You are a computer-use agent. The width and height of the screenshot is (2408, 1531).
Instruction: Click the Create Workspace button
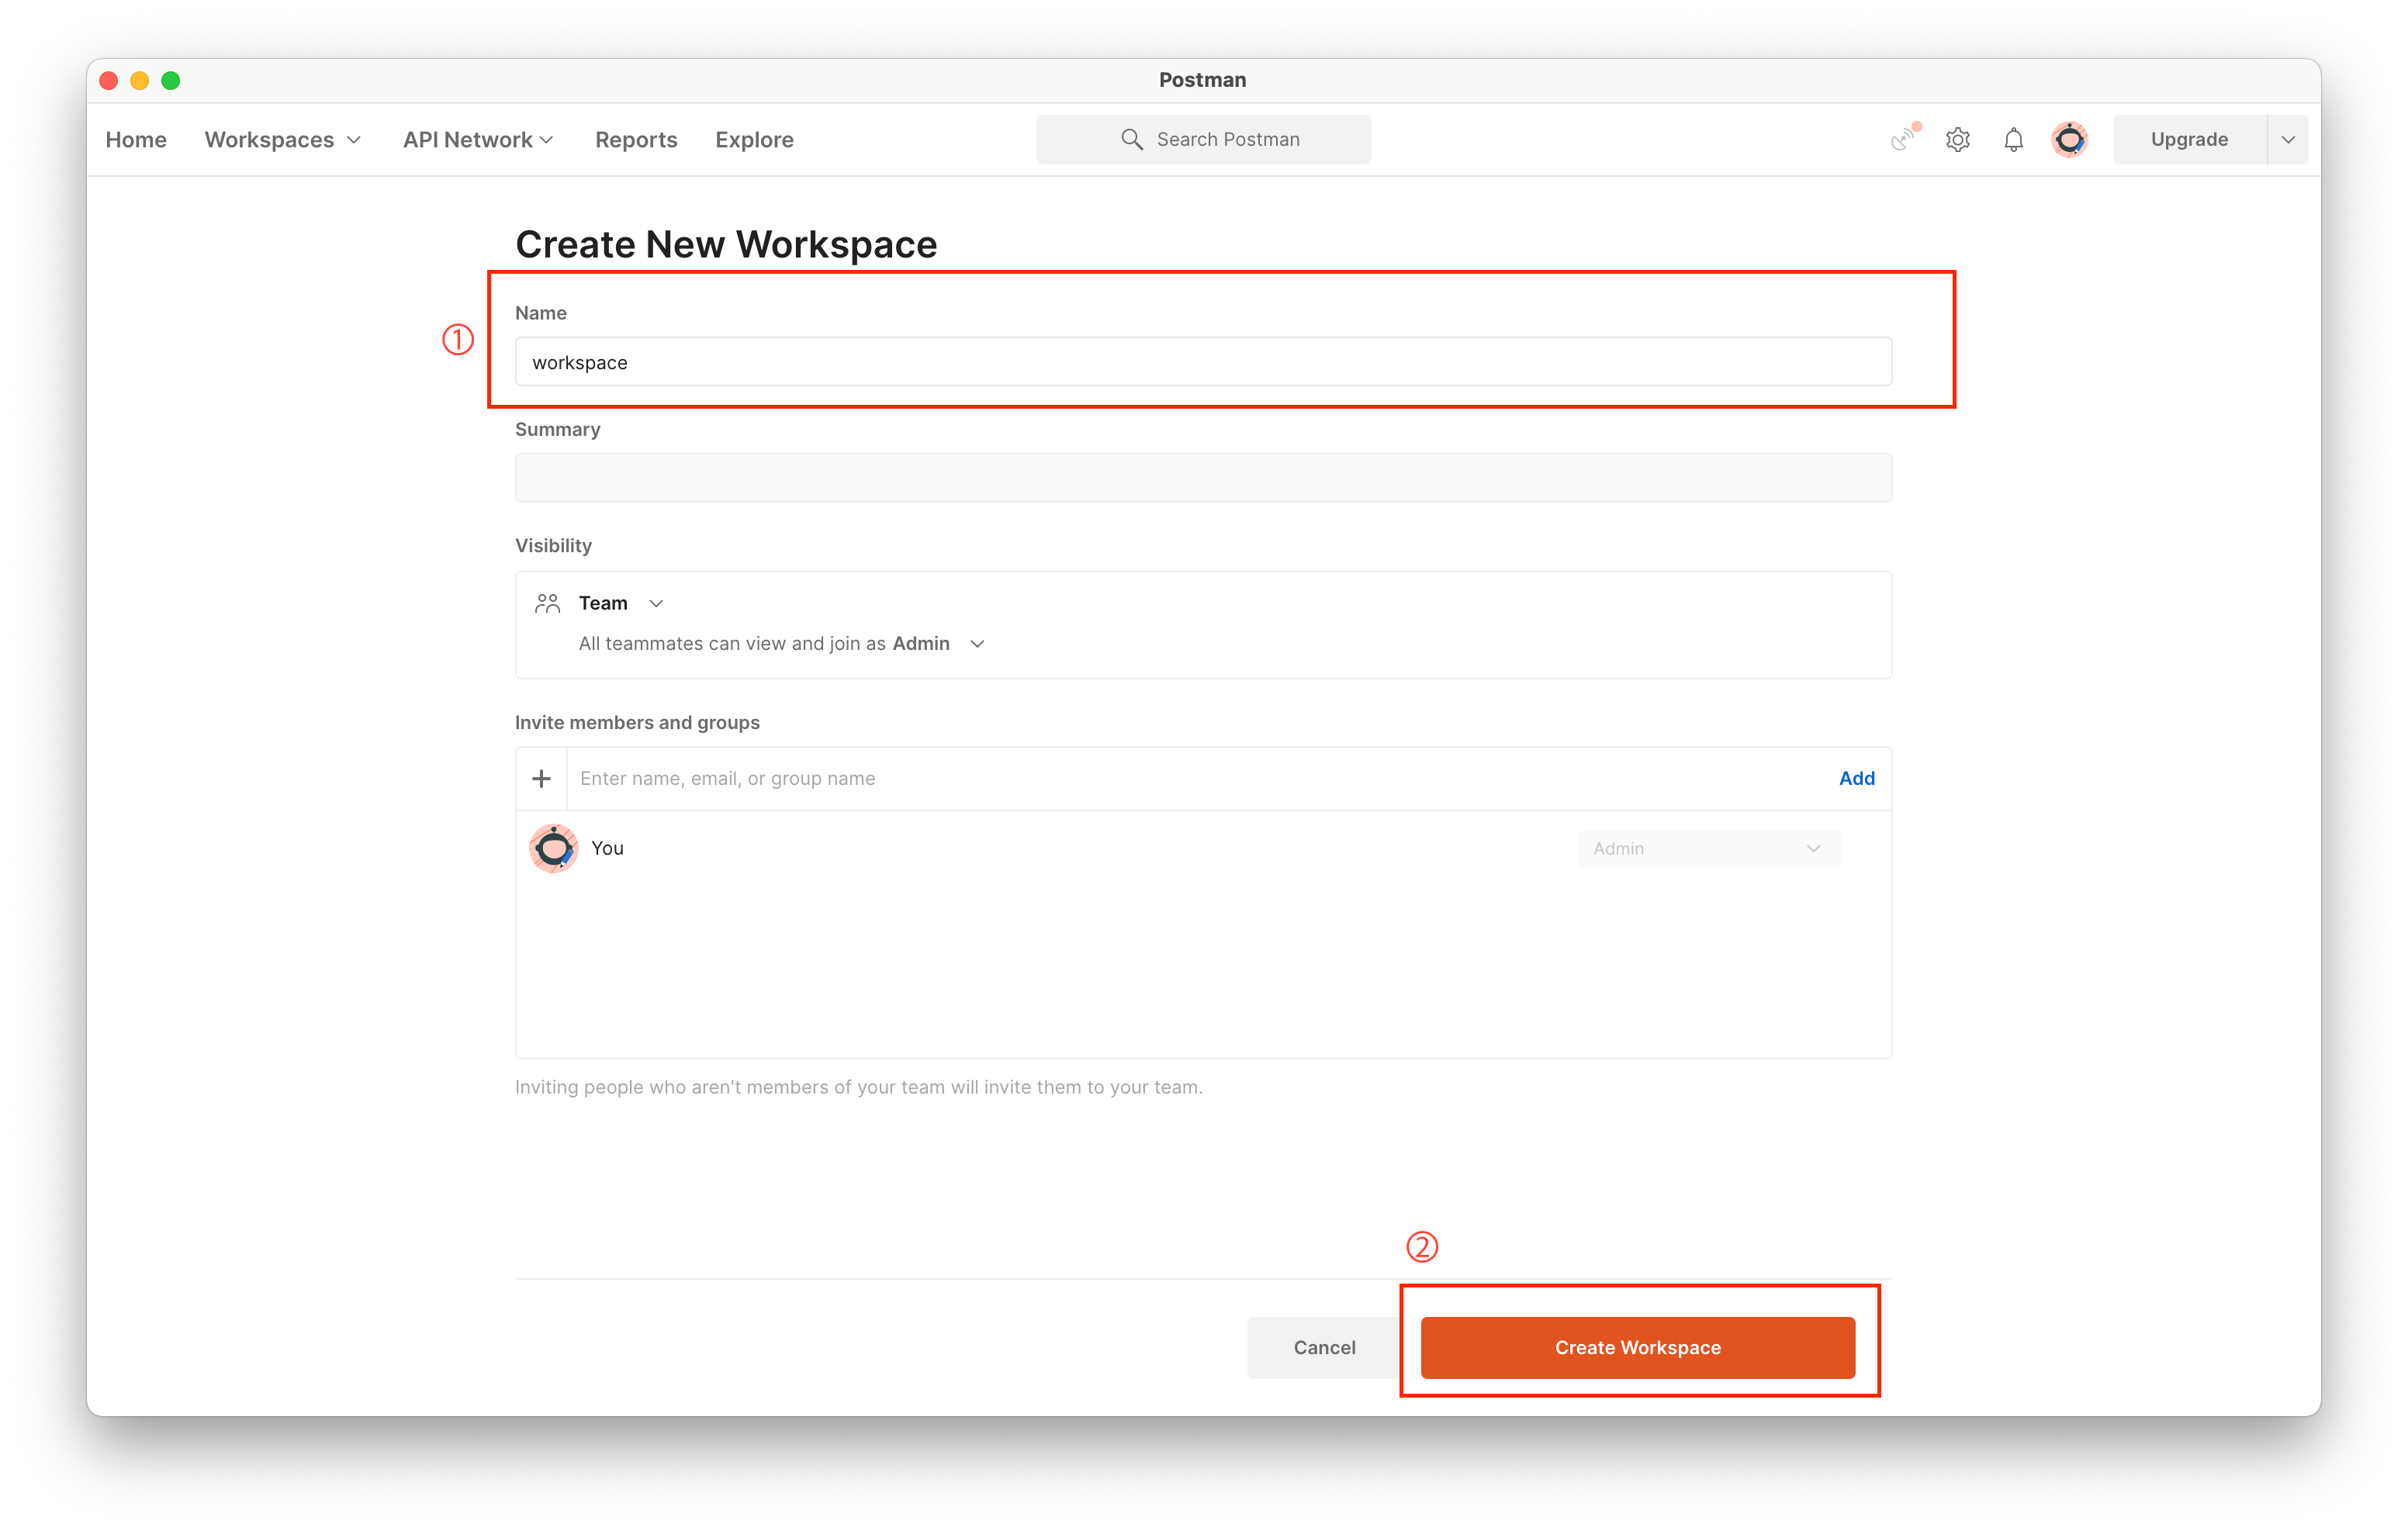click(1637, 1347)
